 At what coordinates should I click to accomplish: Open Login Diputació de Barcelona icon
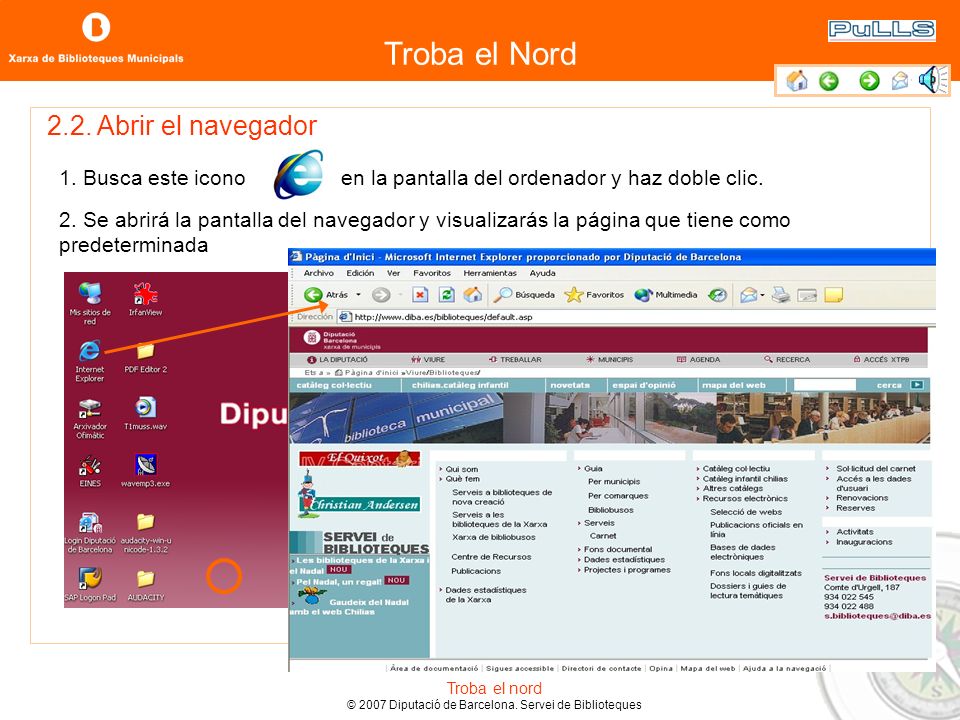90,533
